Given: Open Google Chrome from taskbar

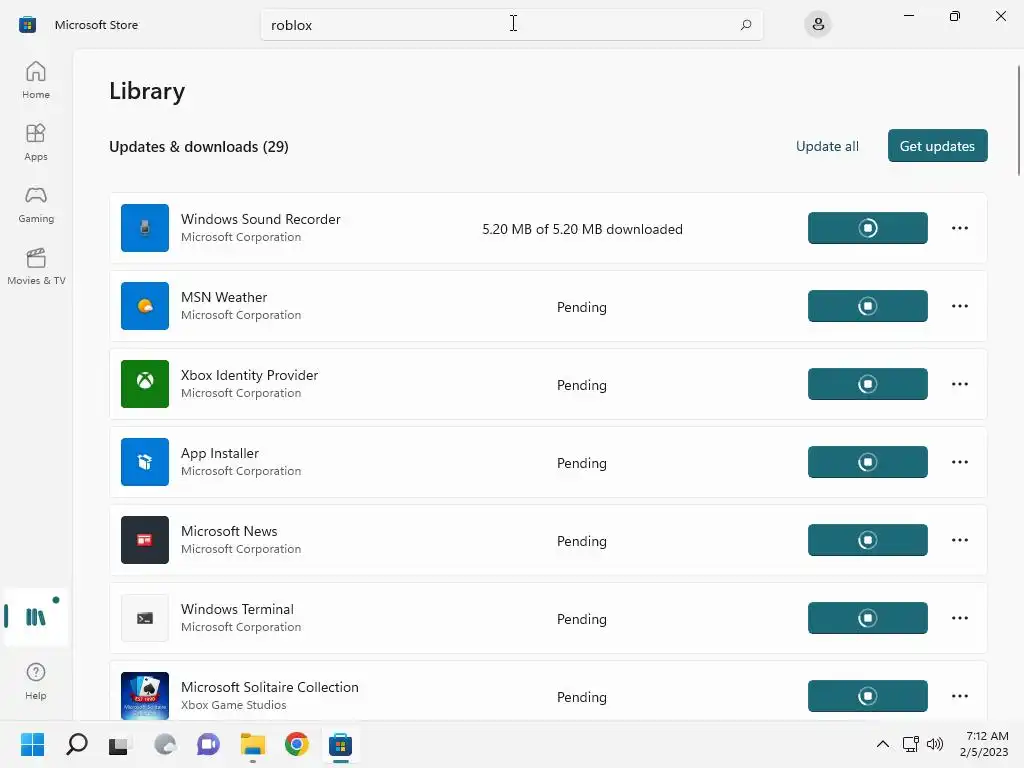Looking at the screenshot, I should (x=296, y=744).
